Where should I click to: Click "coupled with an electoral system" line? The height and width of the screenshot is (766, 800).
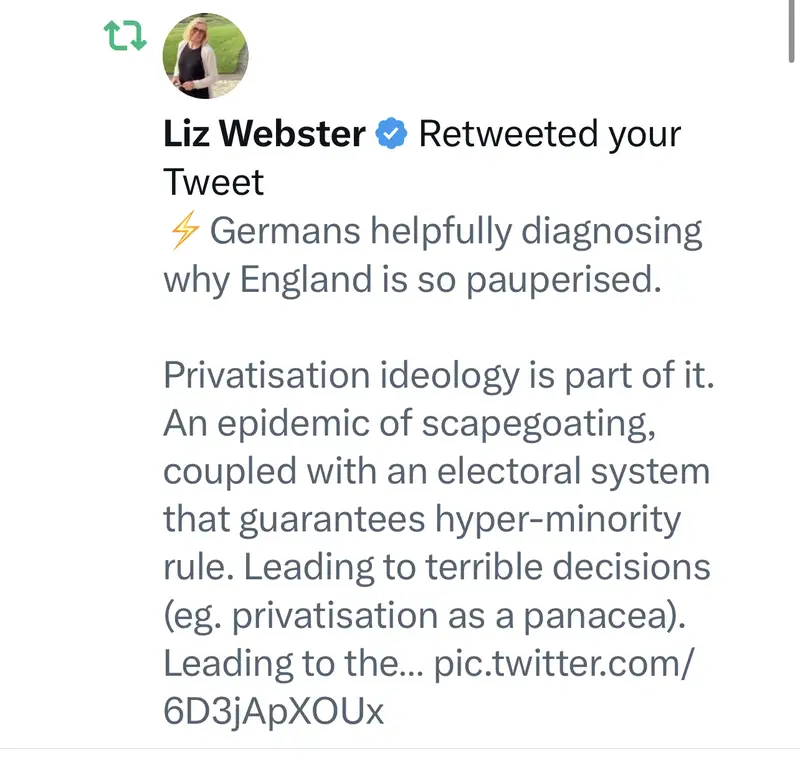pyautogui.click(x=436, y=471)
